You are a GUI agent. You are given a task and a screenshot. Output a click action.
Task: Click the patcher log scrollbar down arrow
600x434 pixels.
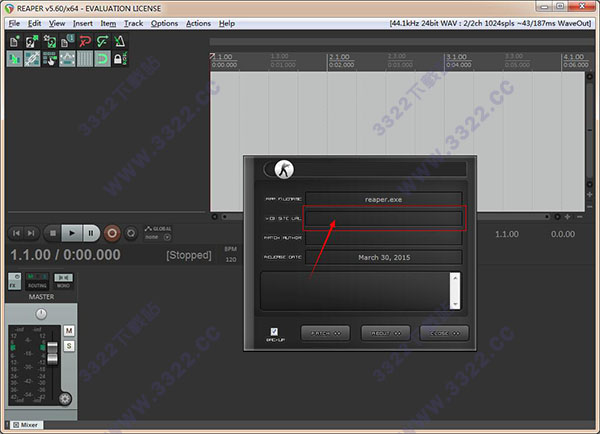click(455, 305)
